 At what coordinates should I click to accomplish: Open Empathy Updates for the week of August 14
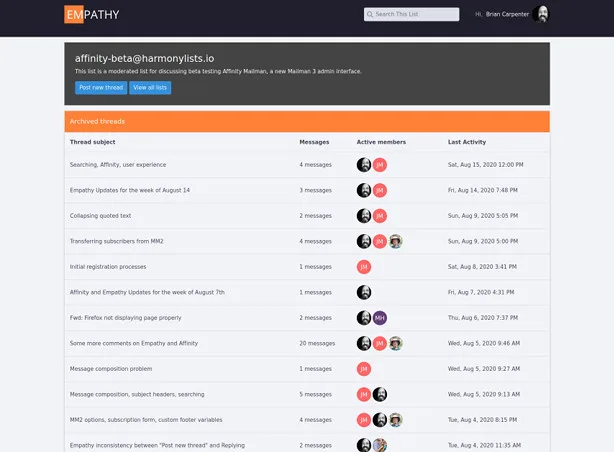(x=130, y=190)
